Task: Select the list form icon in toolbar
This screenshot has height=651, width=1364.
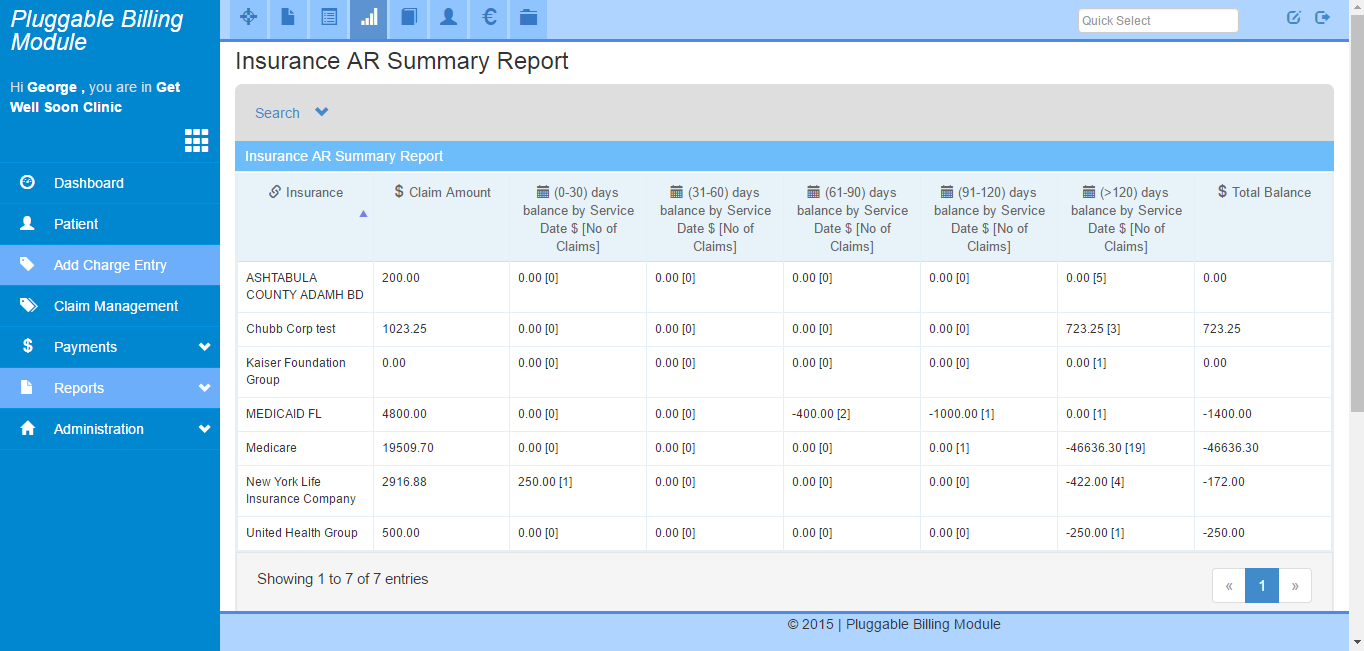Action: pyautogui.click(x=329, y=18)
